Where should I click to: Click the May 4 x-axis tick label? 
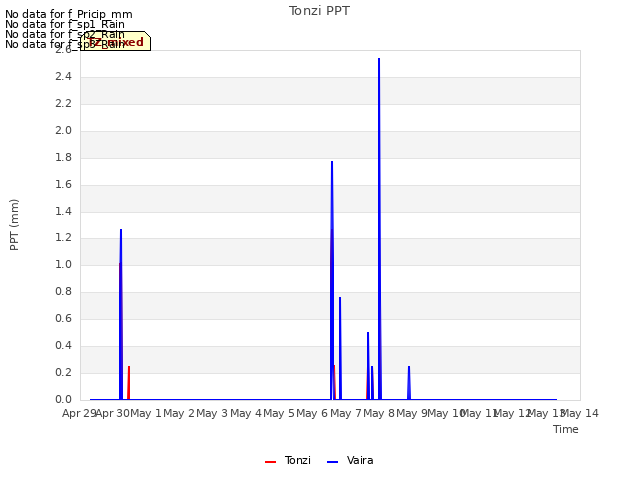[x=246, y=413]
